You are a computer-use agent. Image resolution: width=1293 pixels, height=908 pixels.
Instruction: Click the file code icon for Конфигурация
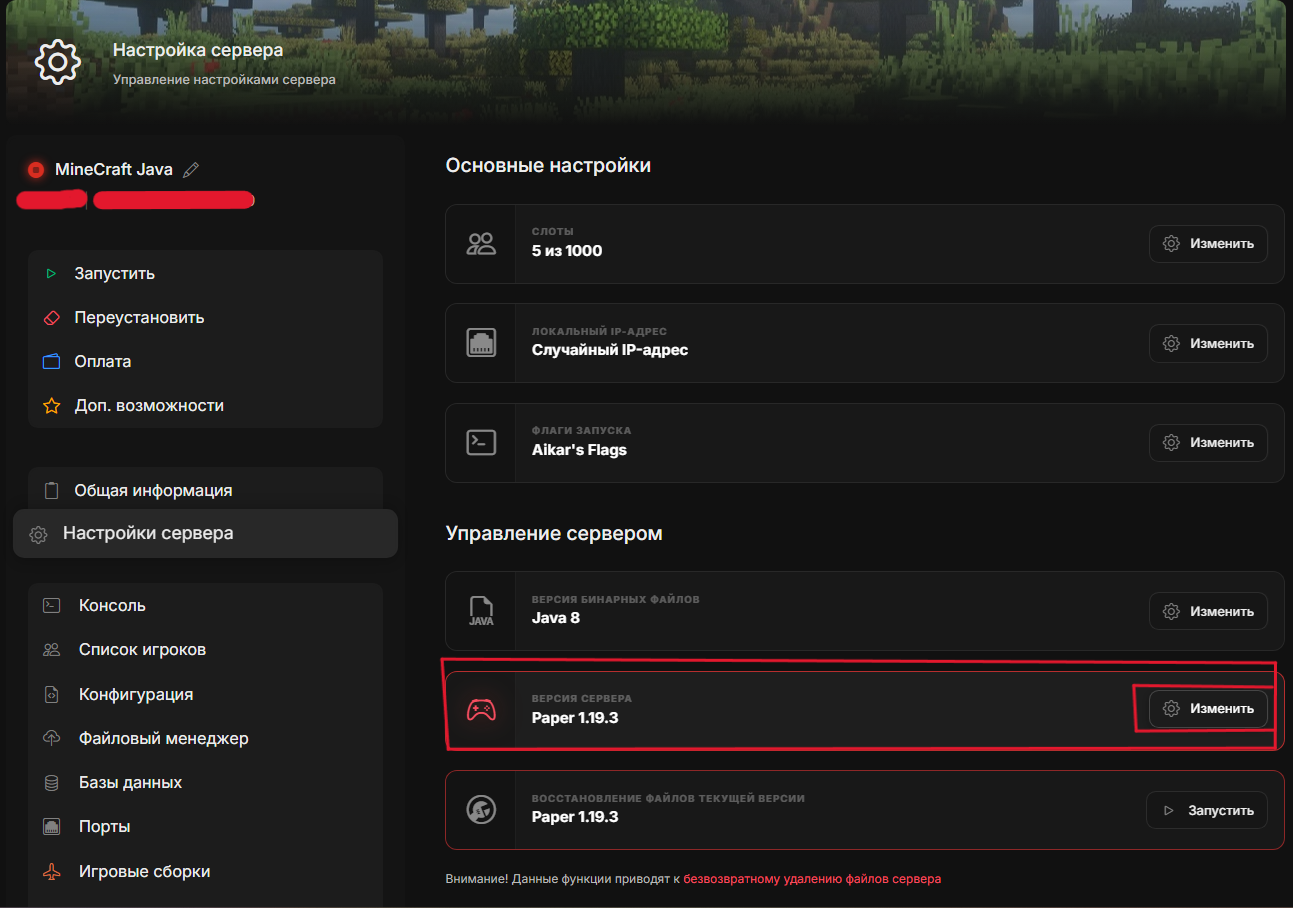[x=52, y=694]
